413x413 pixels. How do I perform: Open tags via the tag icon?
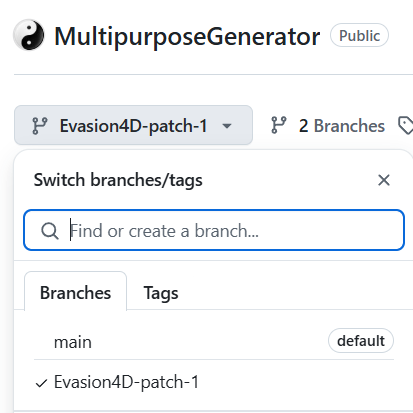pos(406,125)
